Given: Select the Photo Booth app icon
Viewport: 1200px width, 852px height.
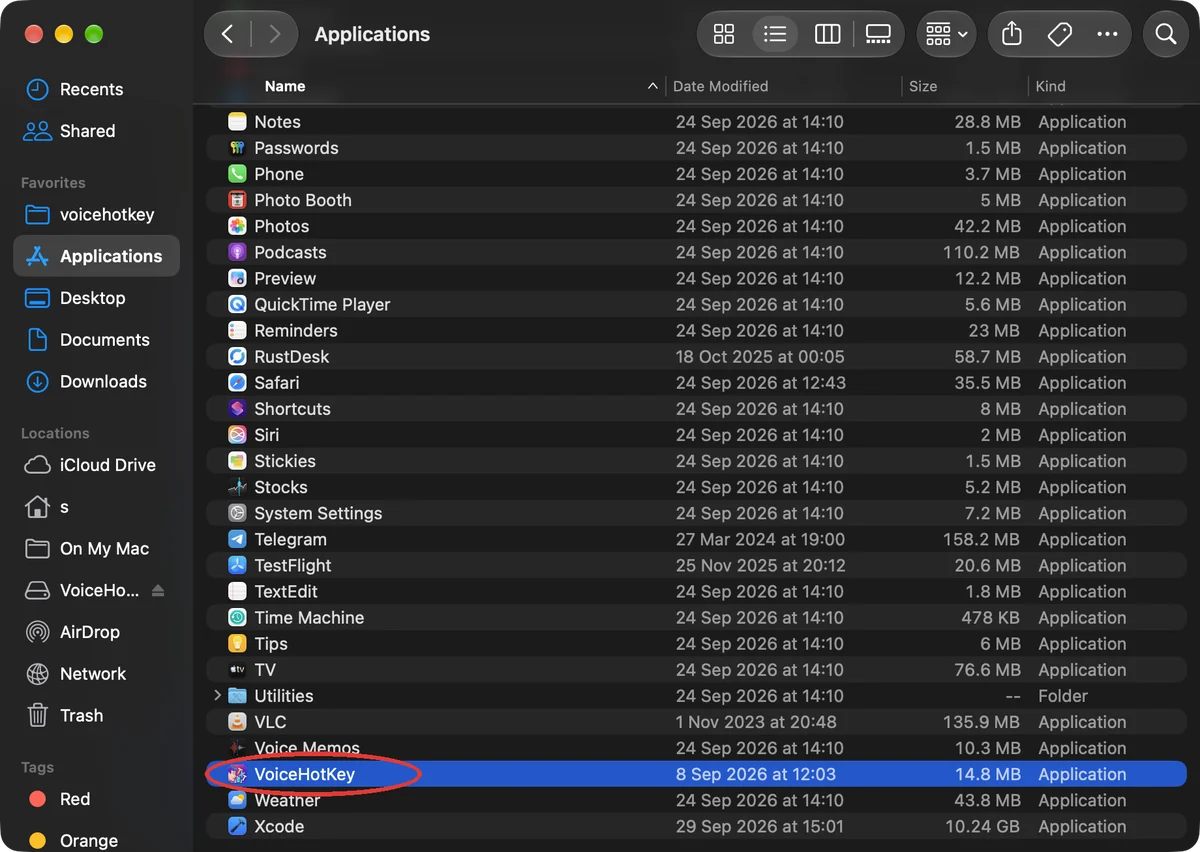Looking at the screenshot, I should pos(237,200).
